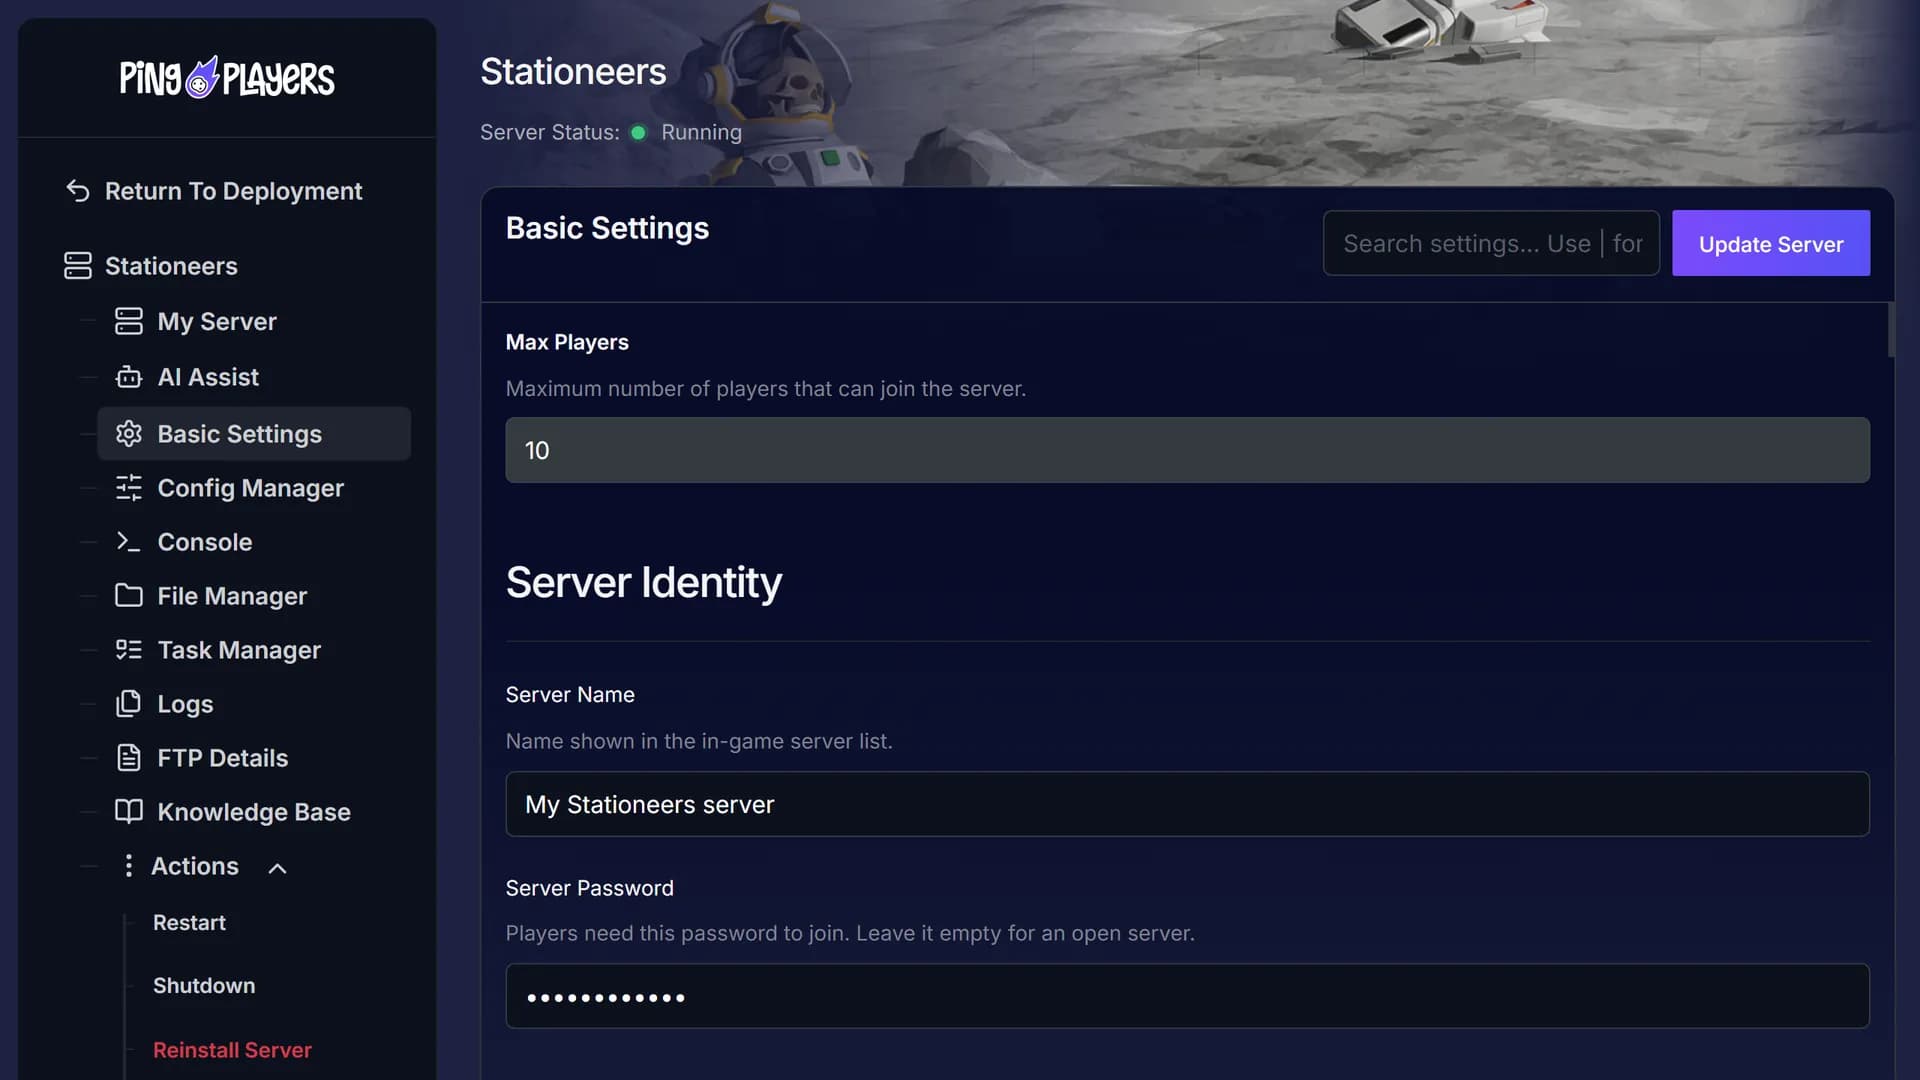1920x1080 pixels.
Task: Click Restart under Actions
Action: [189, 922]
